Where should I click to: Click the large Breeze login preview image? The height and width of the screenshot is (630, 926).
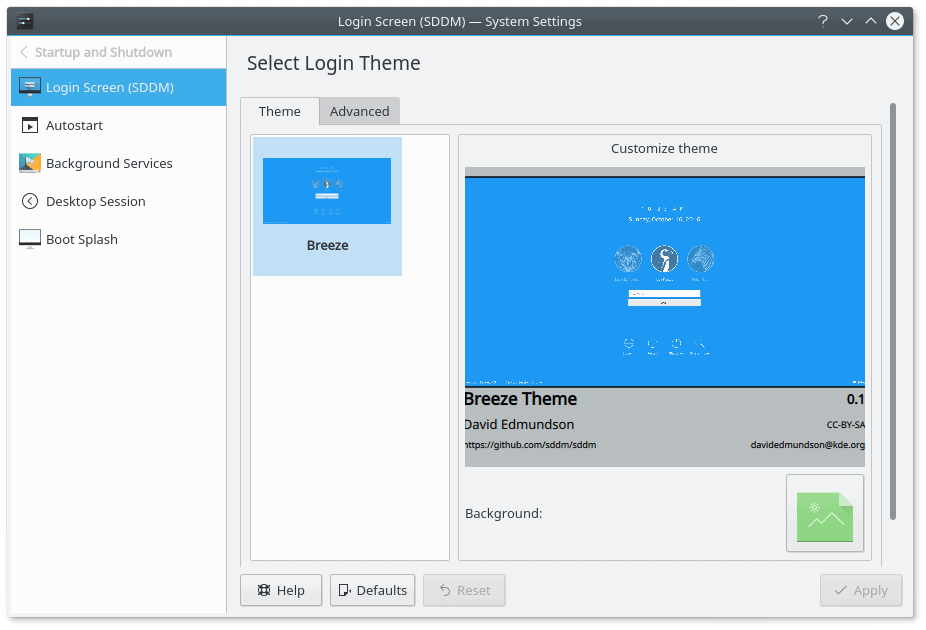coord(665,282)
